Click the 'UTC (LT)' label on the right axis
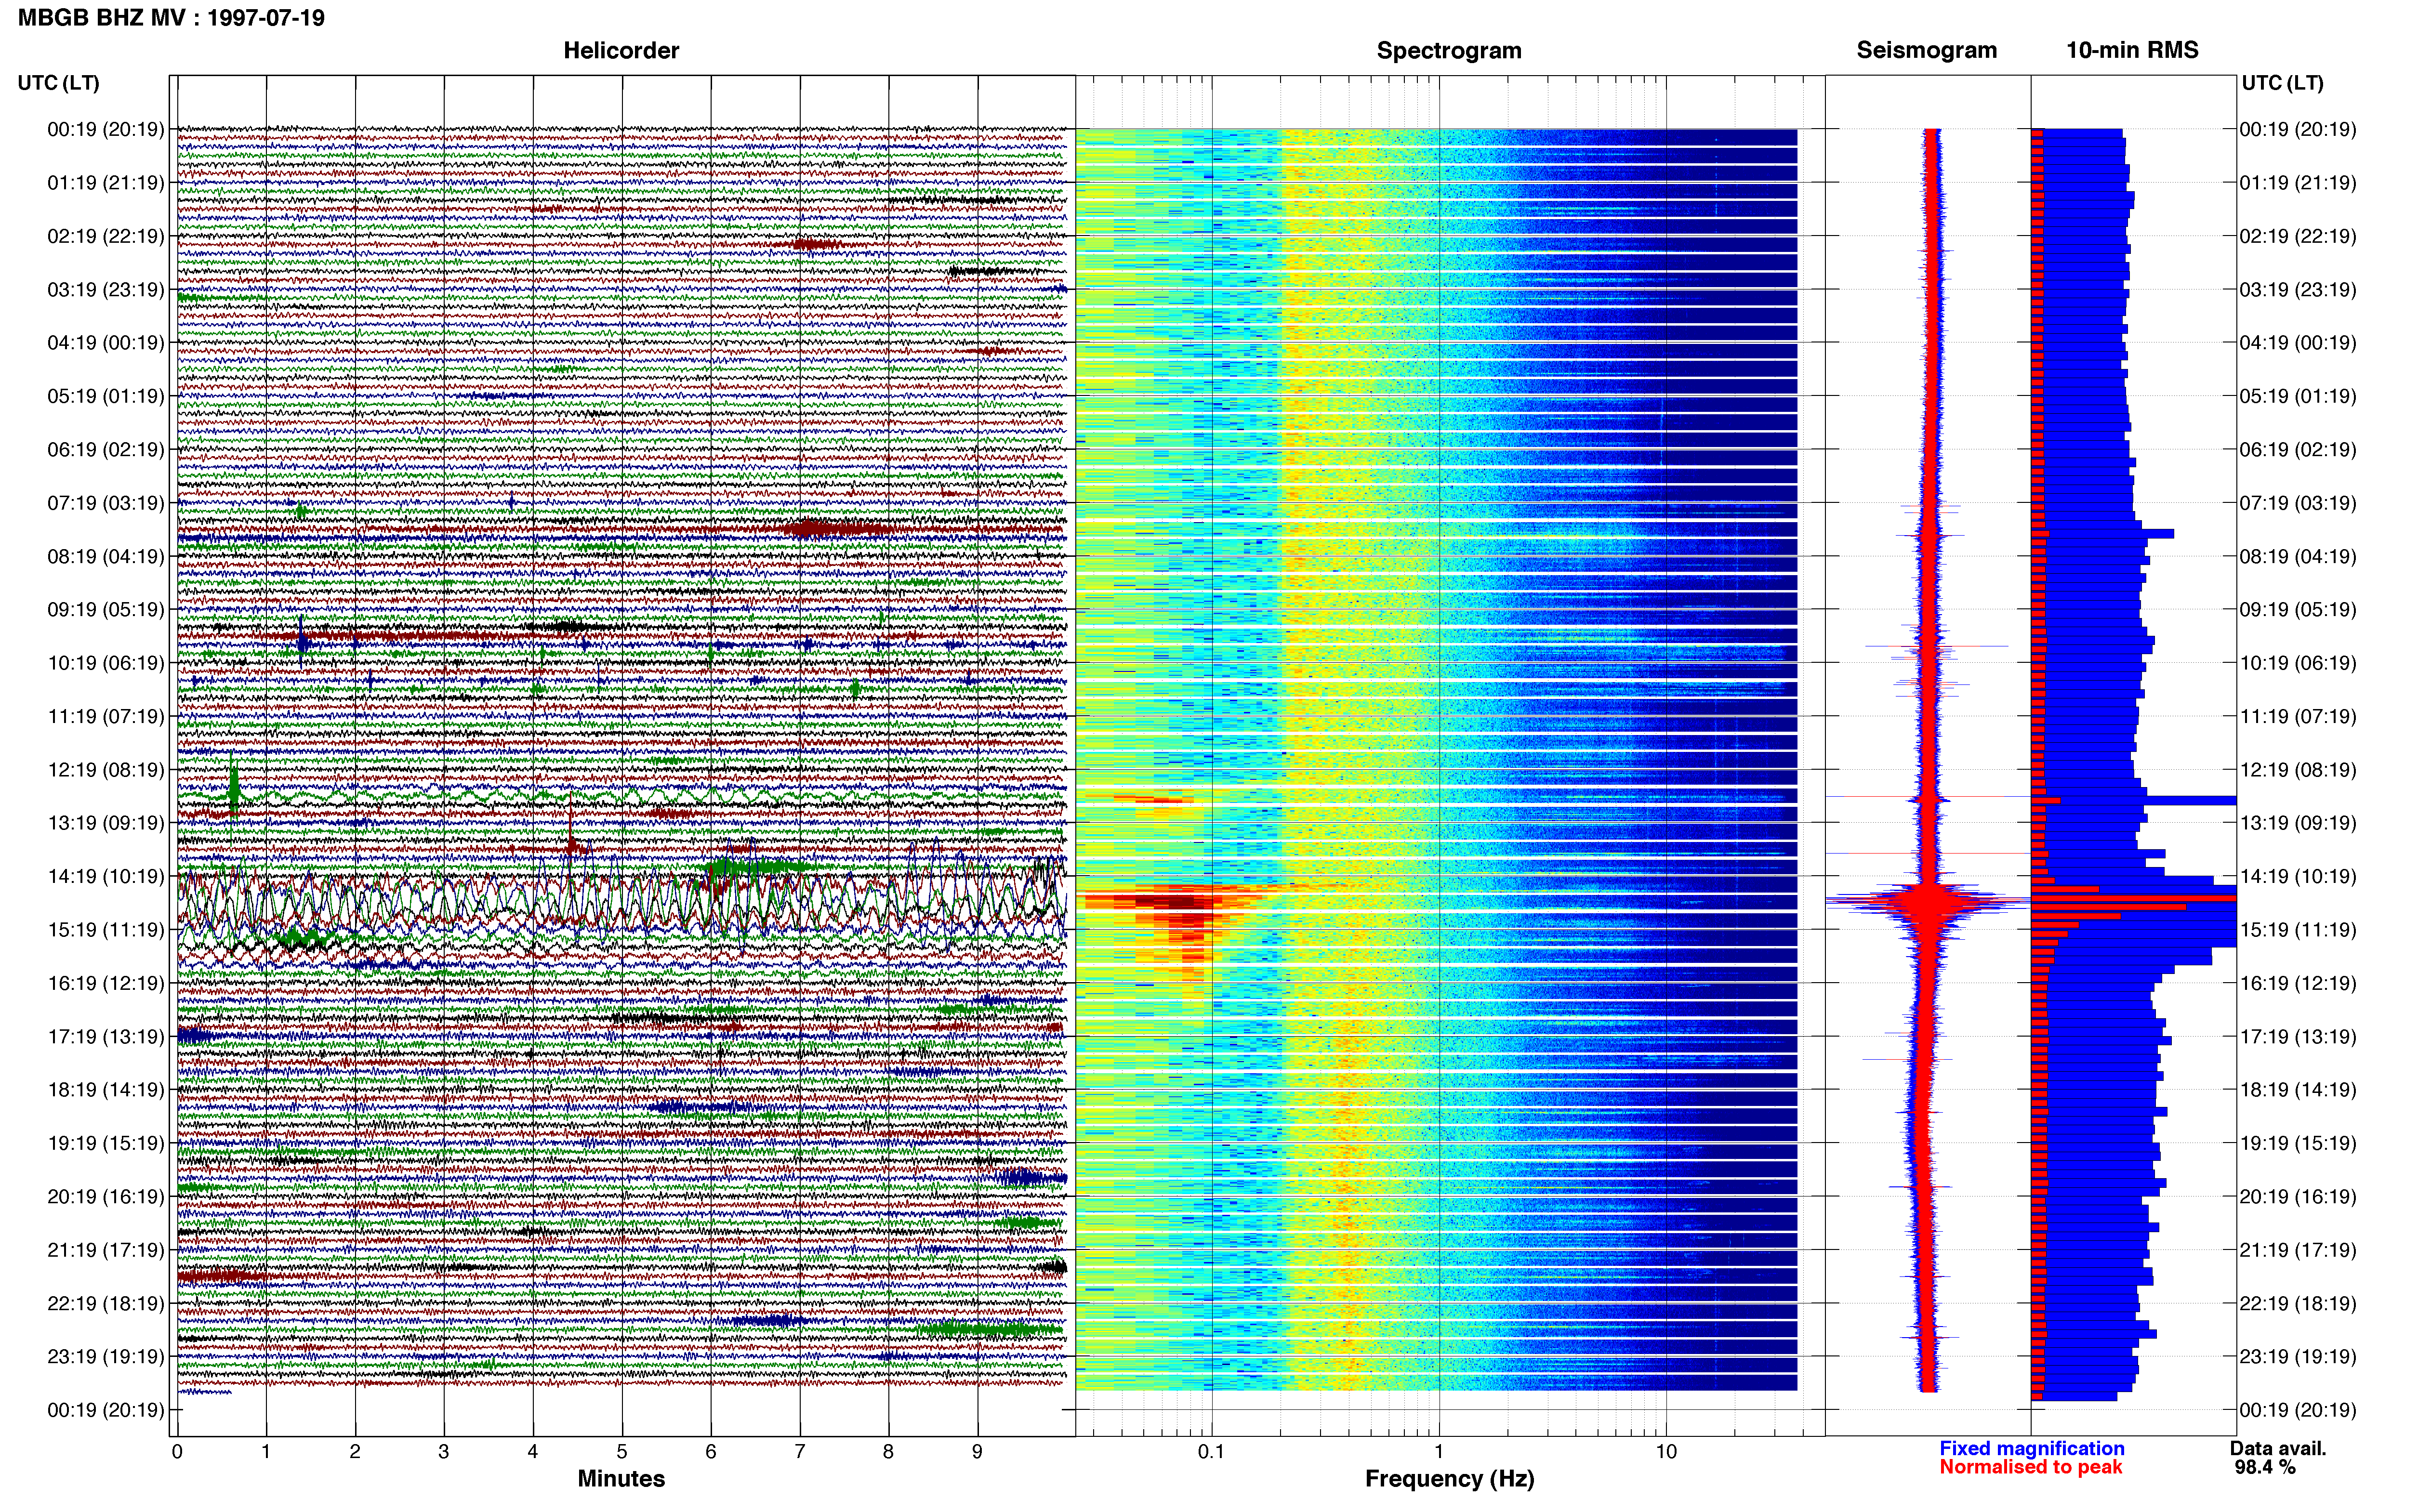This screenshot has height=1512, width=2418. [2283, 83]
